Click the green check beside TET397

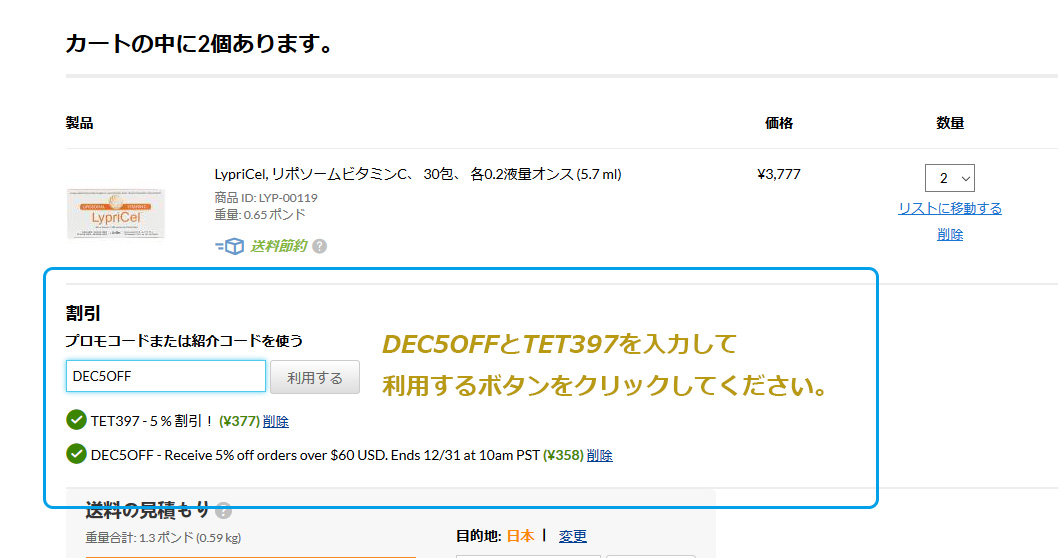[76, 420]
